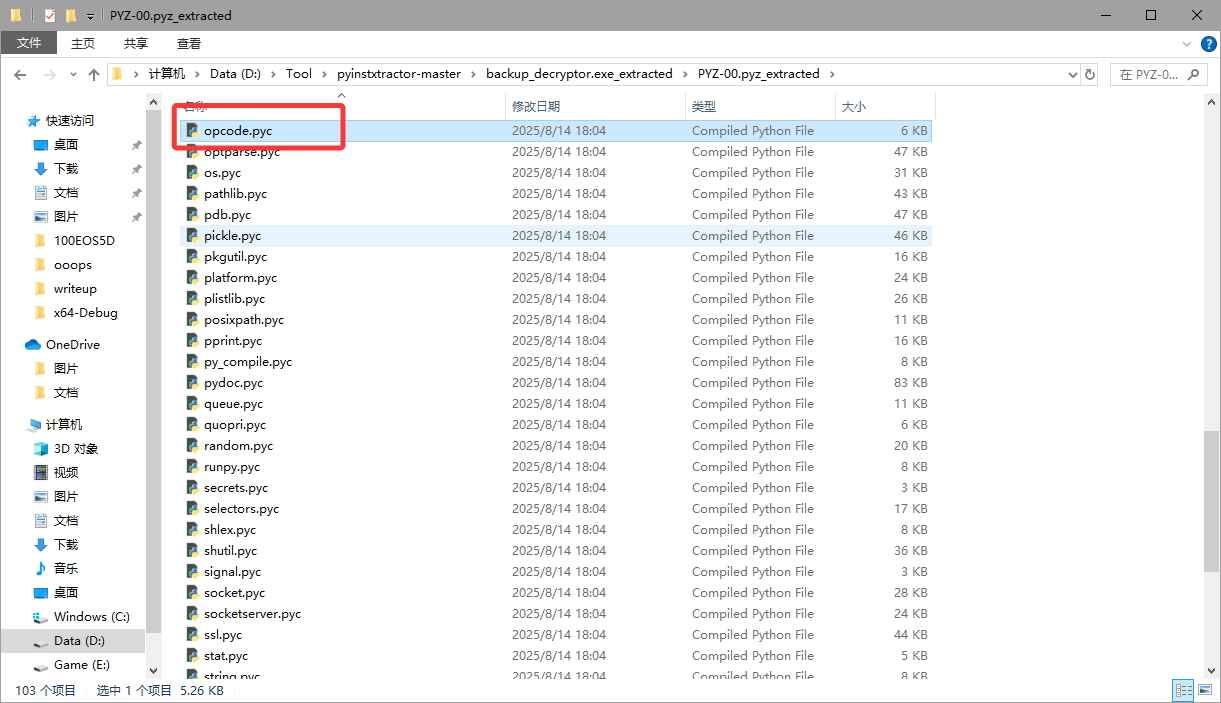Open the 100EOS5D folder in sidebar

(x=84, y=240)
